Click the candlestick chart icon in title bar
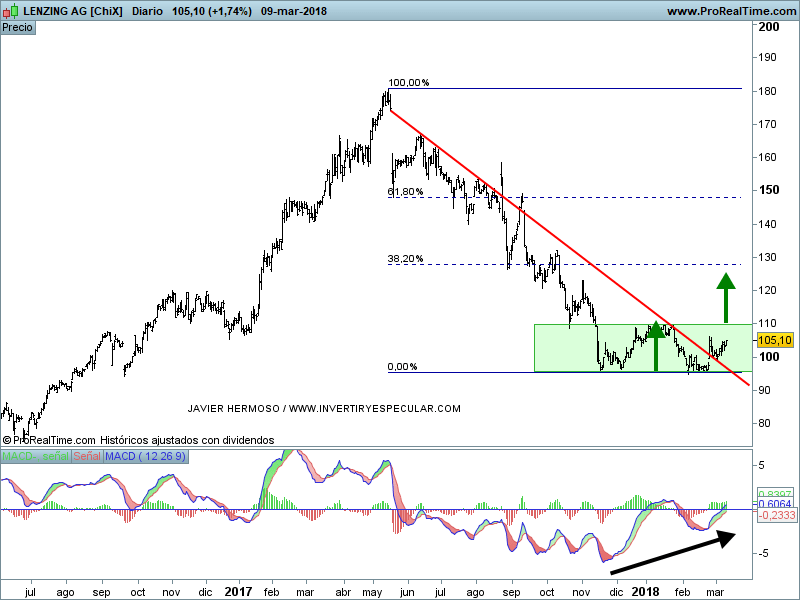The image size is (800, 600). coord(11,11)
